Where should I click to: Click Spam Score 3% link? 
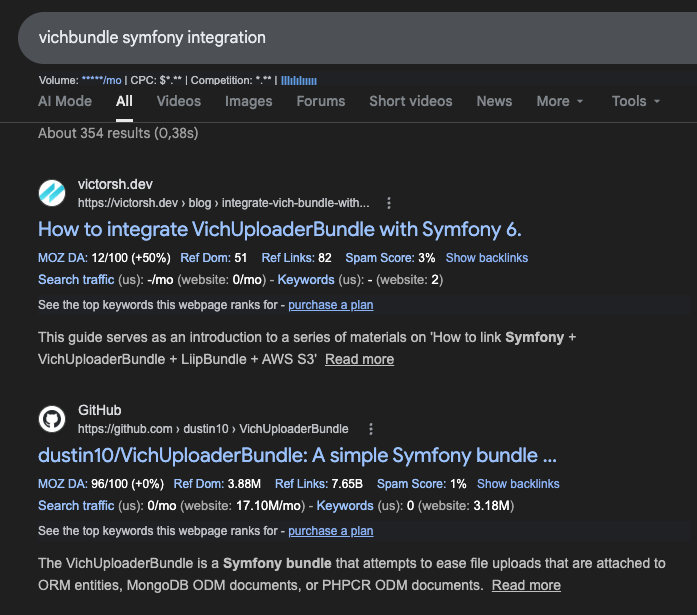[x=390, y=258]
